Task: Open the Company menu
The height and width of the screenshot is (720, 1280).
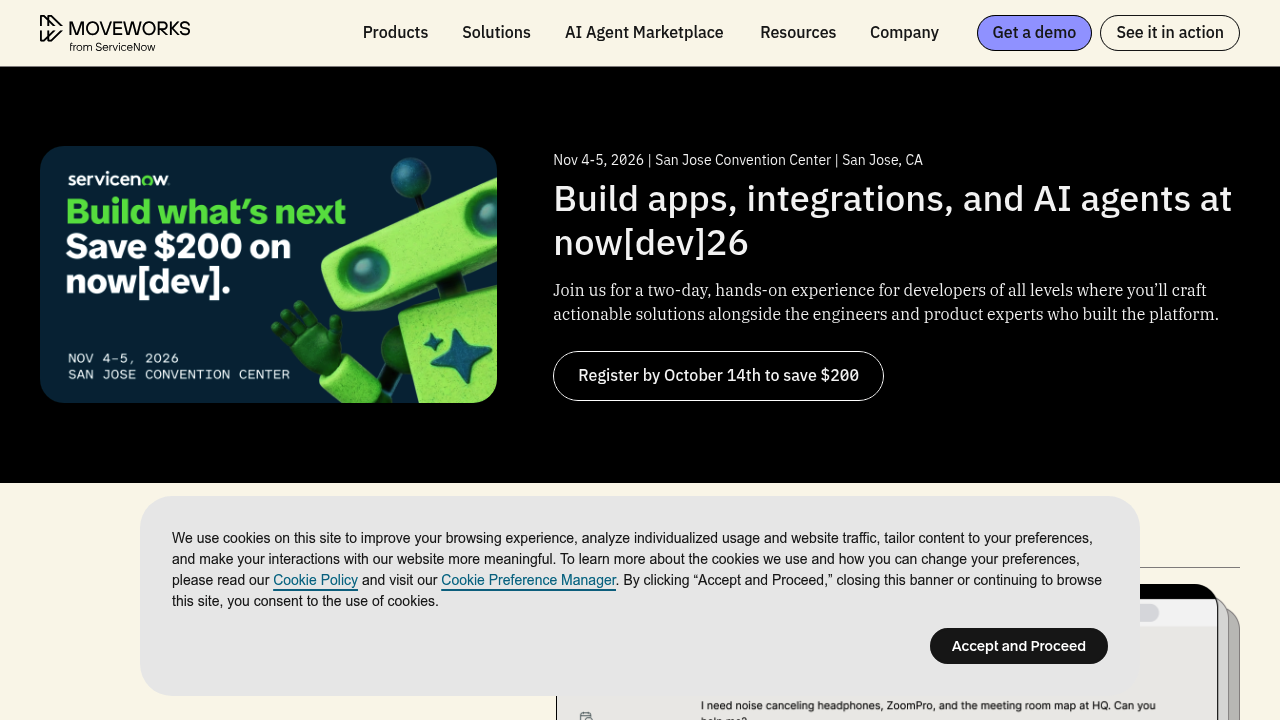Action: tap(904, 33)
